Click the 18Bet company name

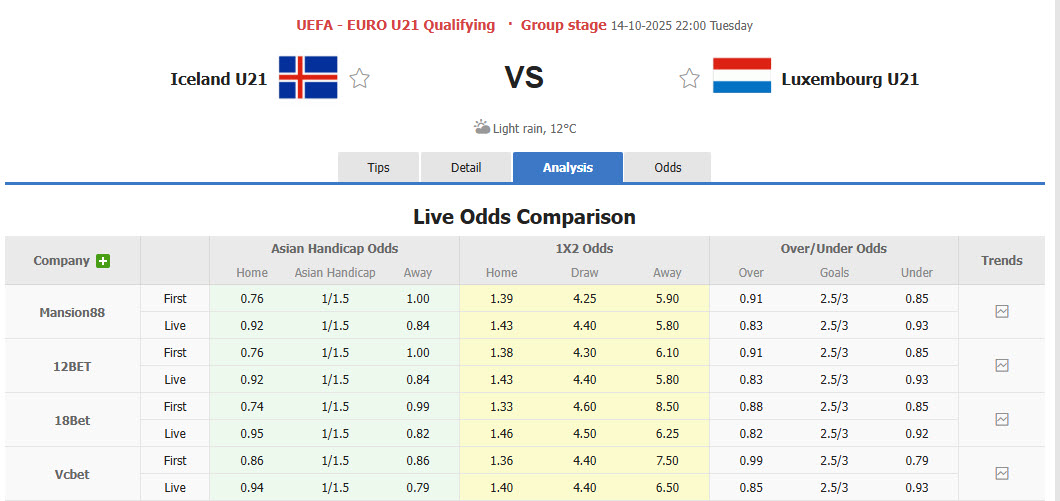coord(72,420)
